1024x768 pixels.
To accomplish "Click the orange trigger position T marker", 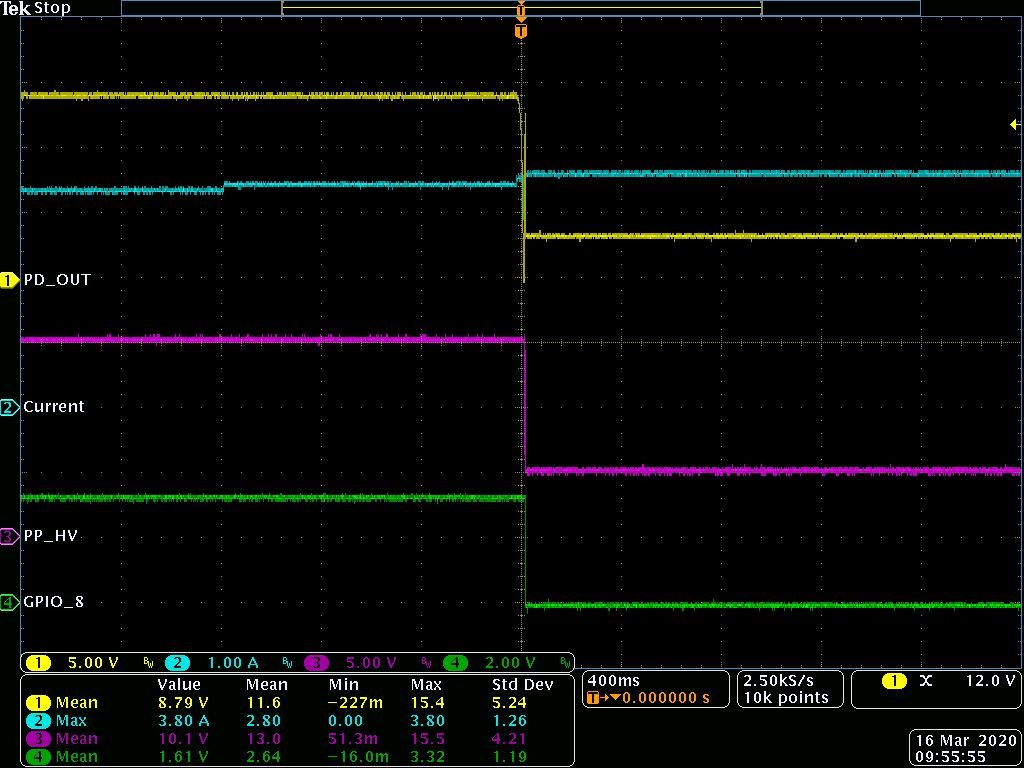I will (x=520, y=31).
